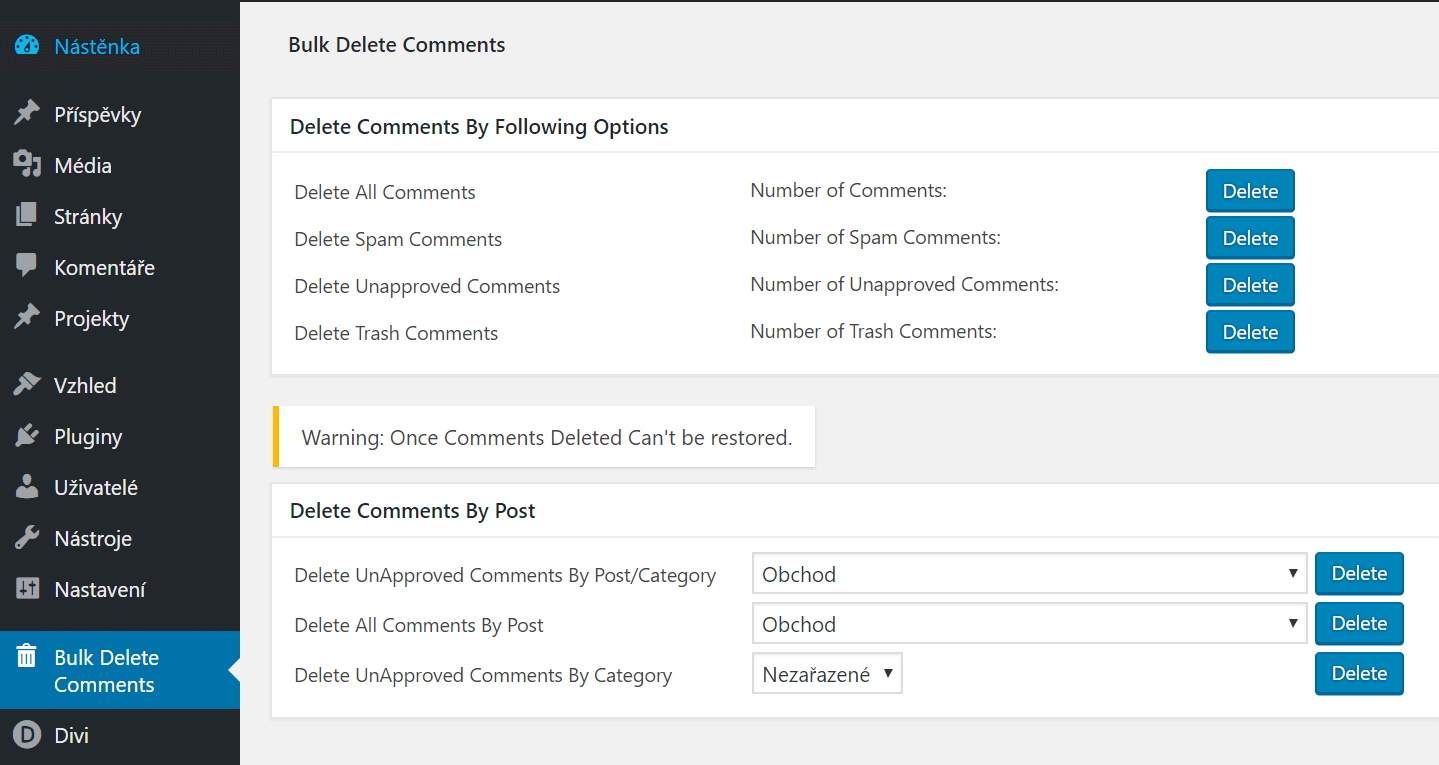Click the Pluginy plug icon
Image resolution: width=1439 pixels, height=765 pixels.
pyautogui.click(x=27, y=436)
